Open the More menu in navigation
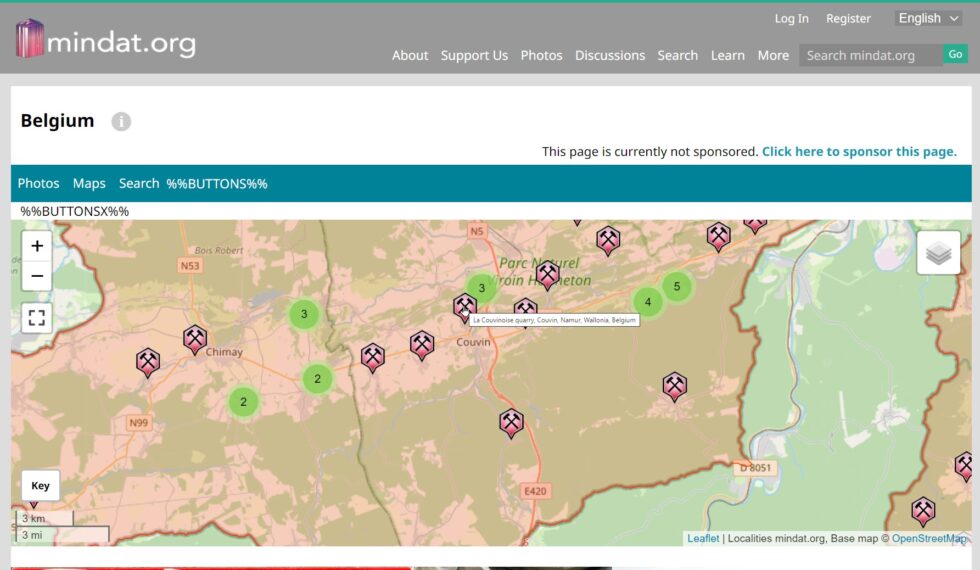This screenshot has width=980, height=570. tap(773, 55)
